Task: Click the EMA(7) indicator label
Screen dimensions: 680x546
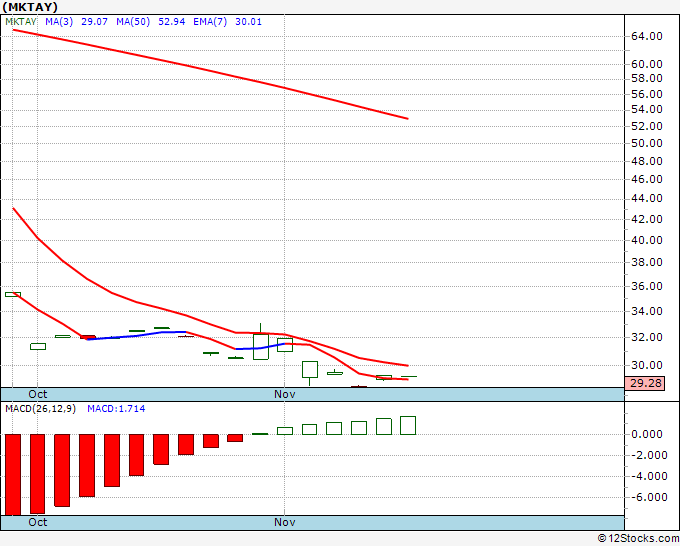Action: point(210,22)
